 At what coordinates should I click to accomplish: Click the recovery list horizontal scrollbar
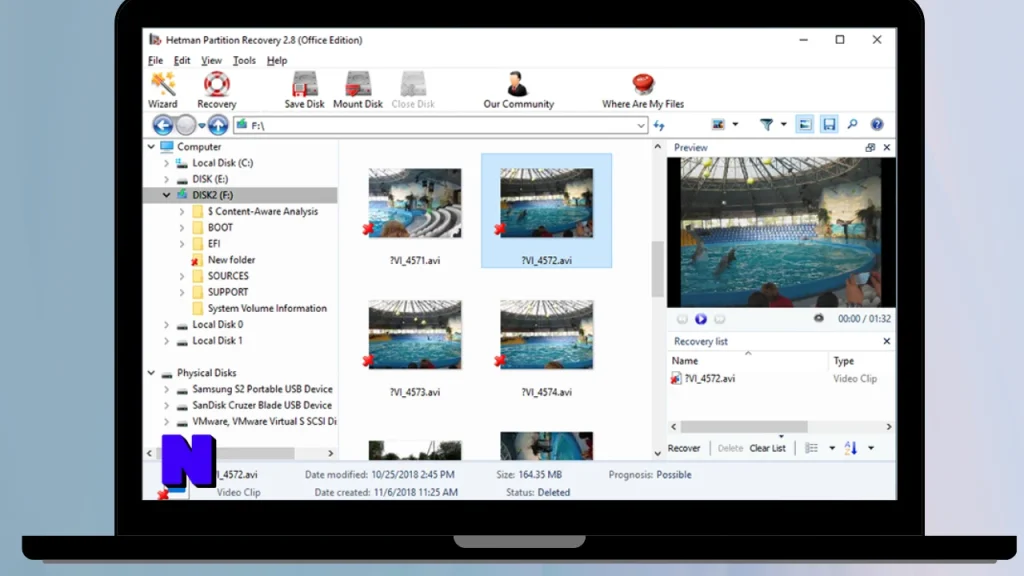(x=744, y=426)
